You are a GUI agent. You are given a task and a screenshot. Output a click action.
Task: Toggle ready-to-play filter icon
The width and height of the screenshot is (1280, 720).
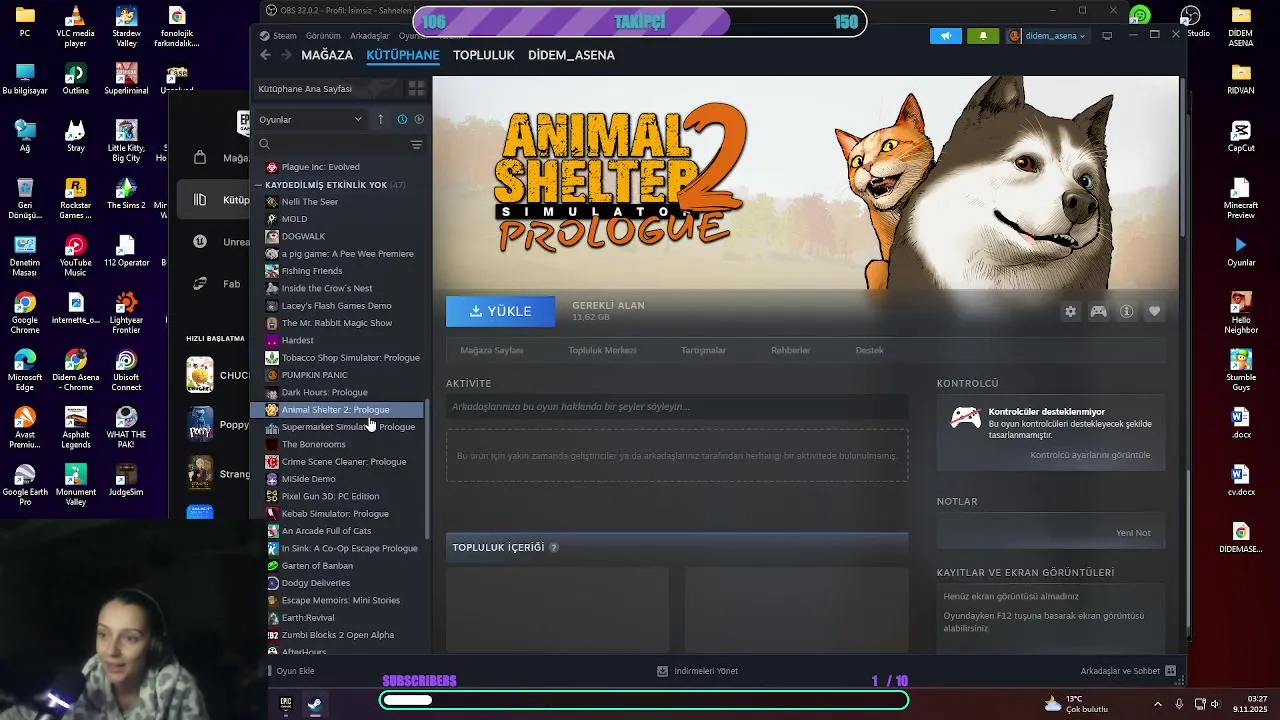pyautogui.click(x=419, y=119)
